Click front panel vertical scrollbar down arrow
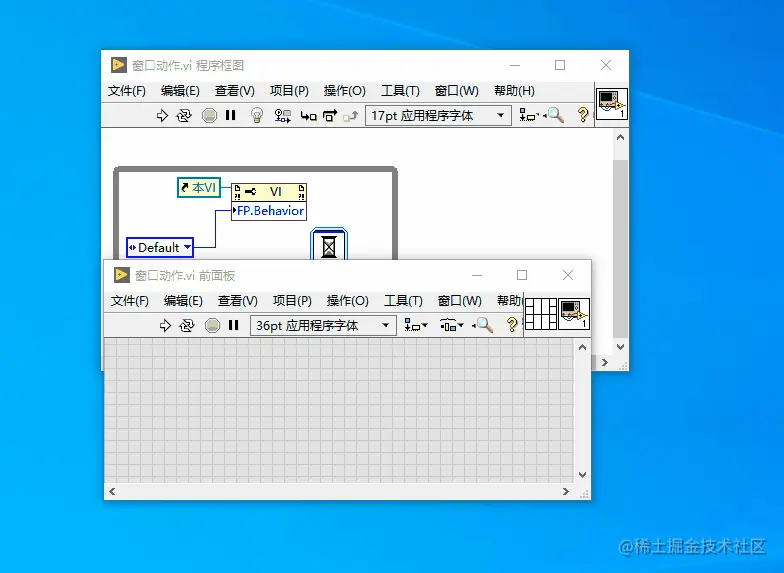This screenshot has width=784, height=573. coord(582,474)
